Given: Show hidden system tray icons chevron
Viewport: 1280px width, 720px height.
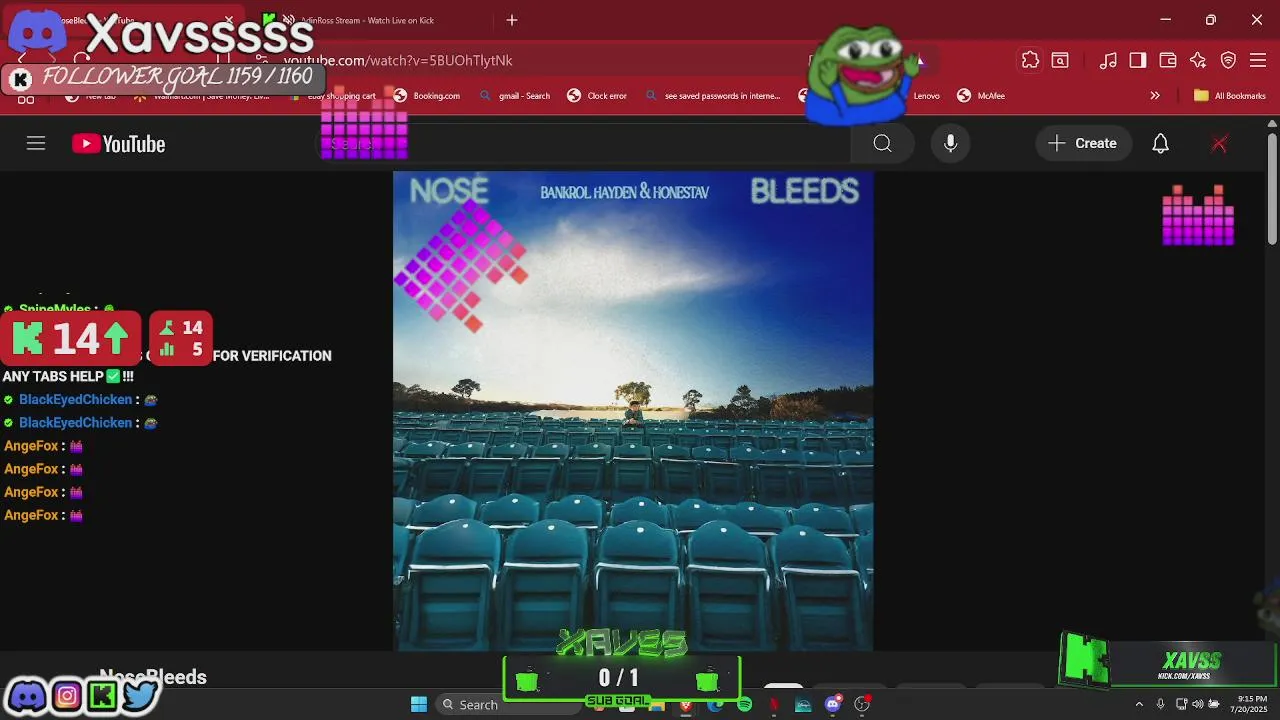Looking at the screenshot, I should coord(1138,704).
